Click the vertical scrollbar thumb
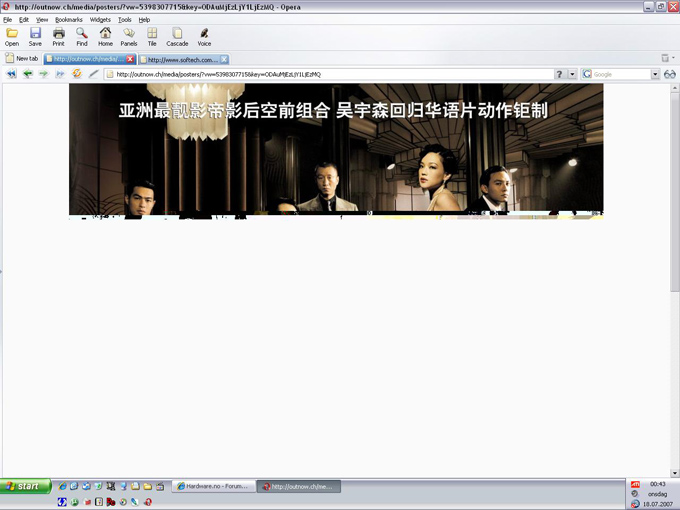Viewport: 680px width, 510px height. coord(674,191)
